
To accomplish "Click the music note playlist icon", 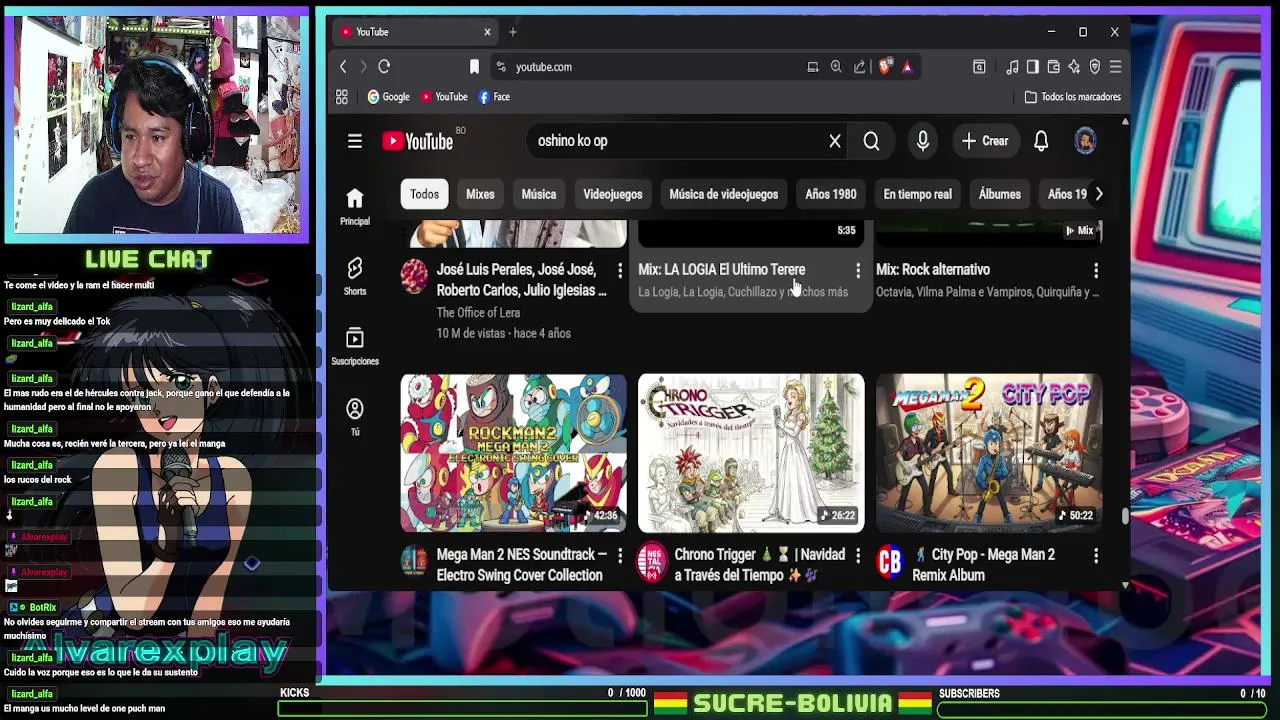I will pyautogui.click(x=1012, y=67).
